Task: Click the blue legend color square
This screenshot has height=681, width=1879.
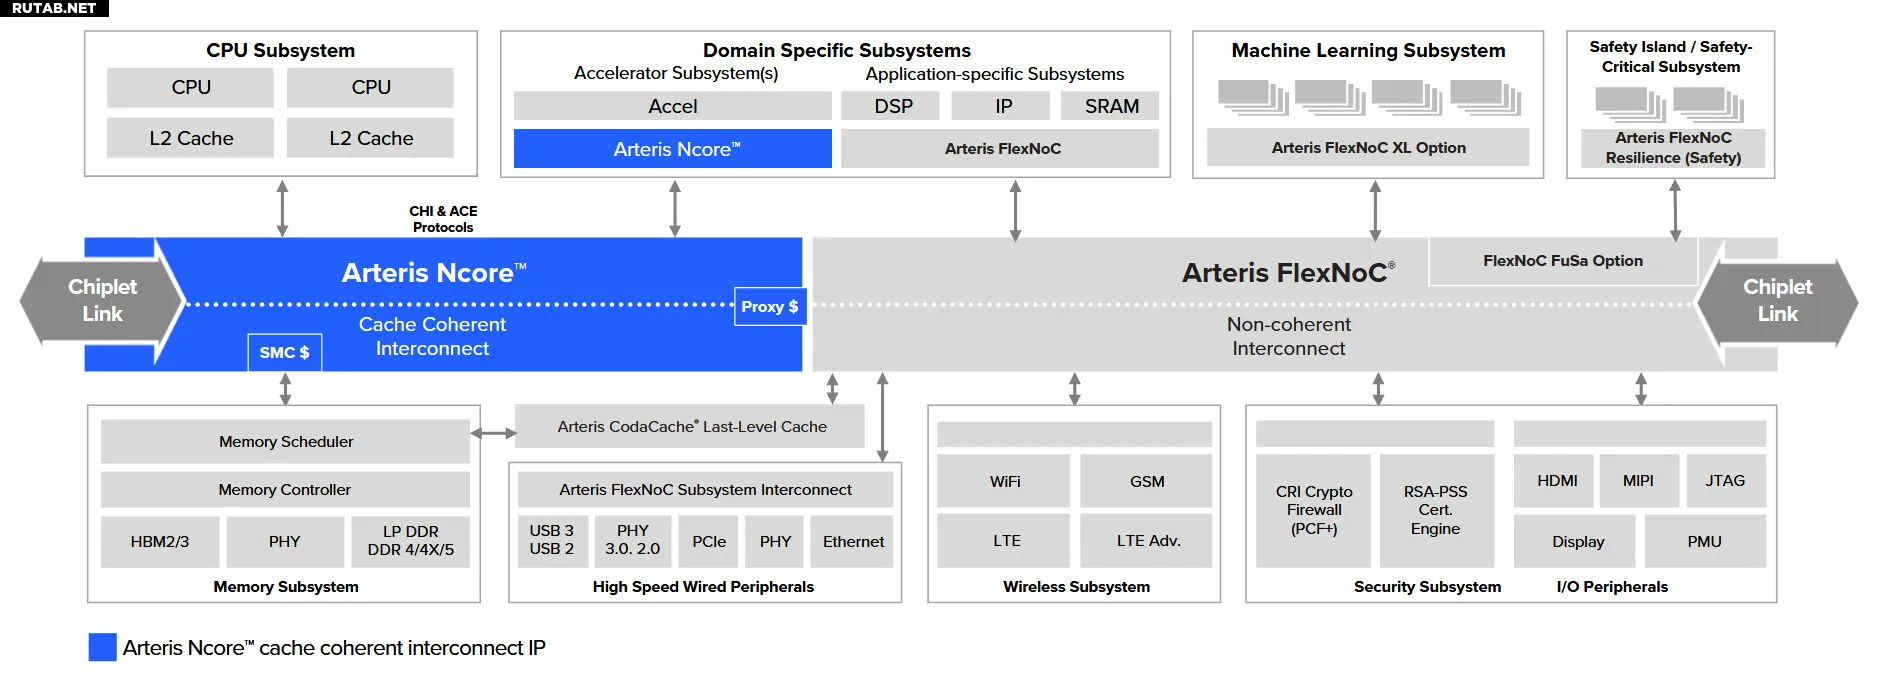Action: [102, 647]
